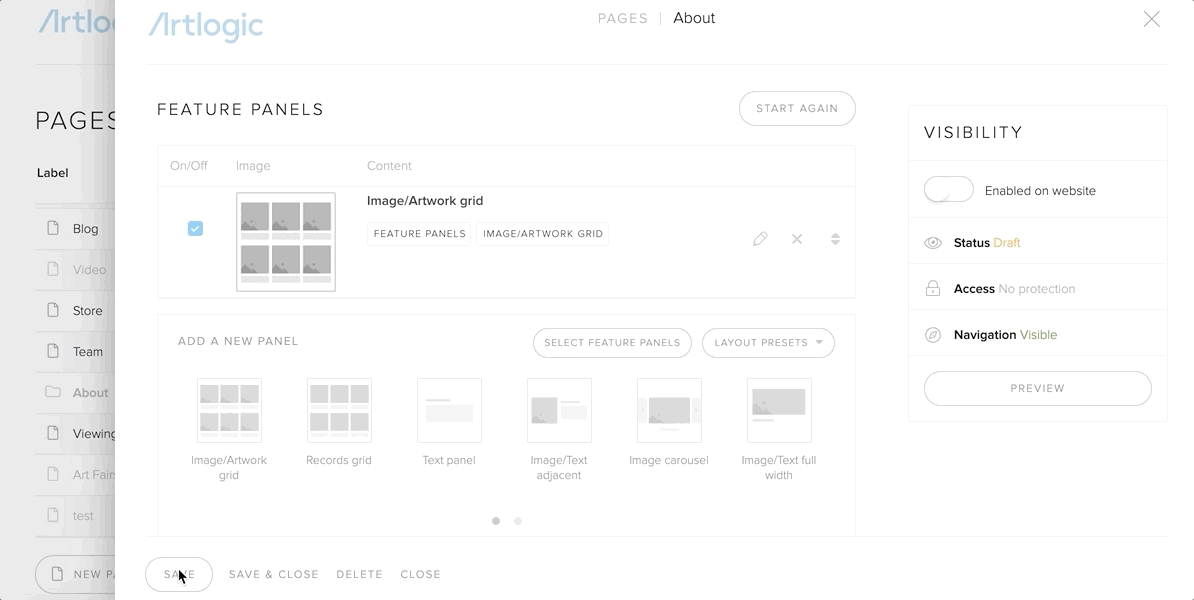Click the FEATURE PANELS tag
The width and height of the screenshot is (1194, 600).
(419, 234)
